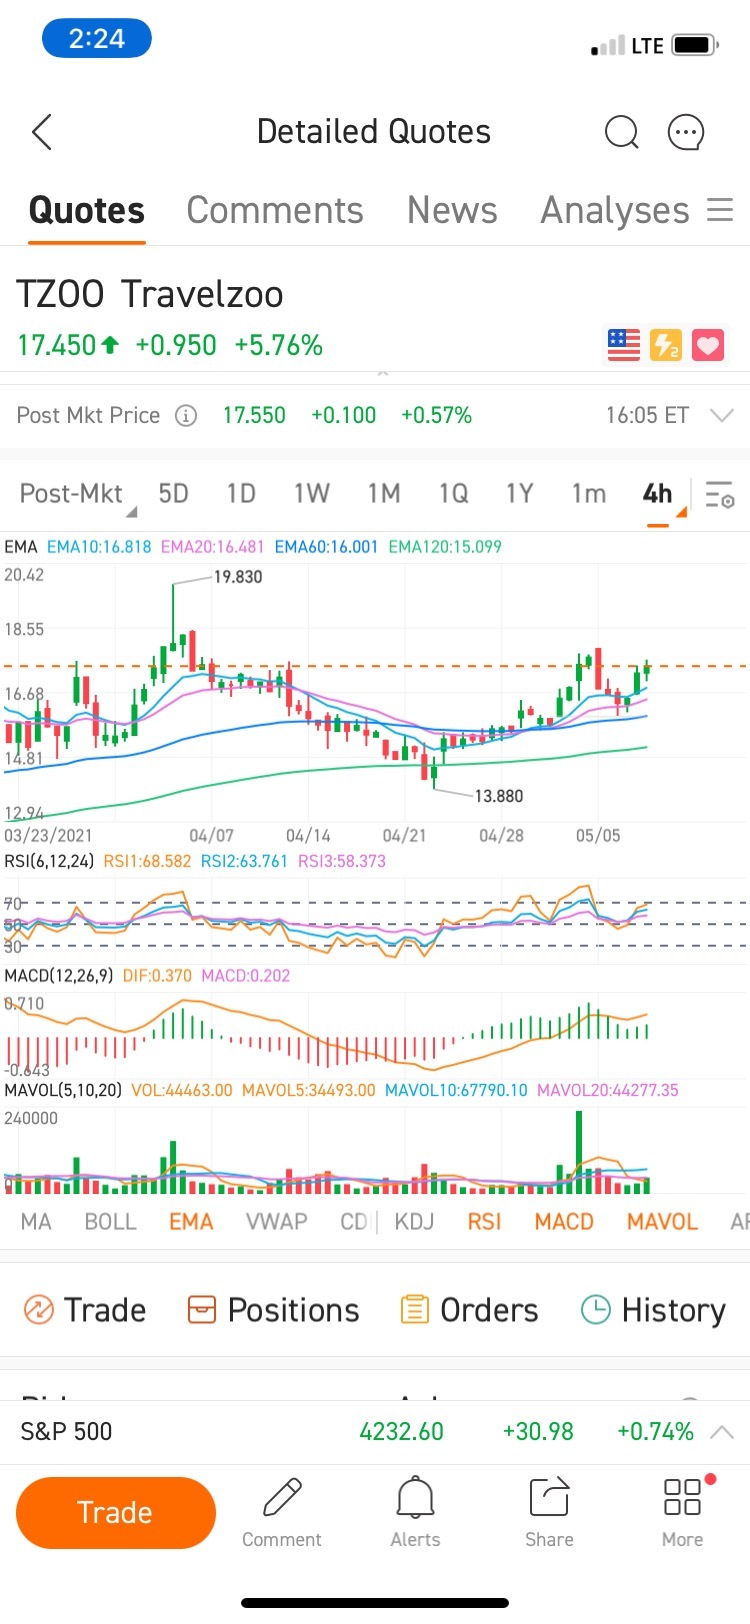Open the chat bubble messages icon
The width and height of the screenshot is (750, 1624).
click(686, 132)
